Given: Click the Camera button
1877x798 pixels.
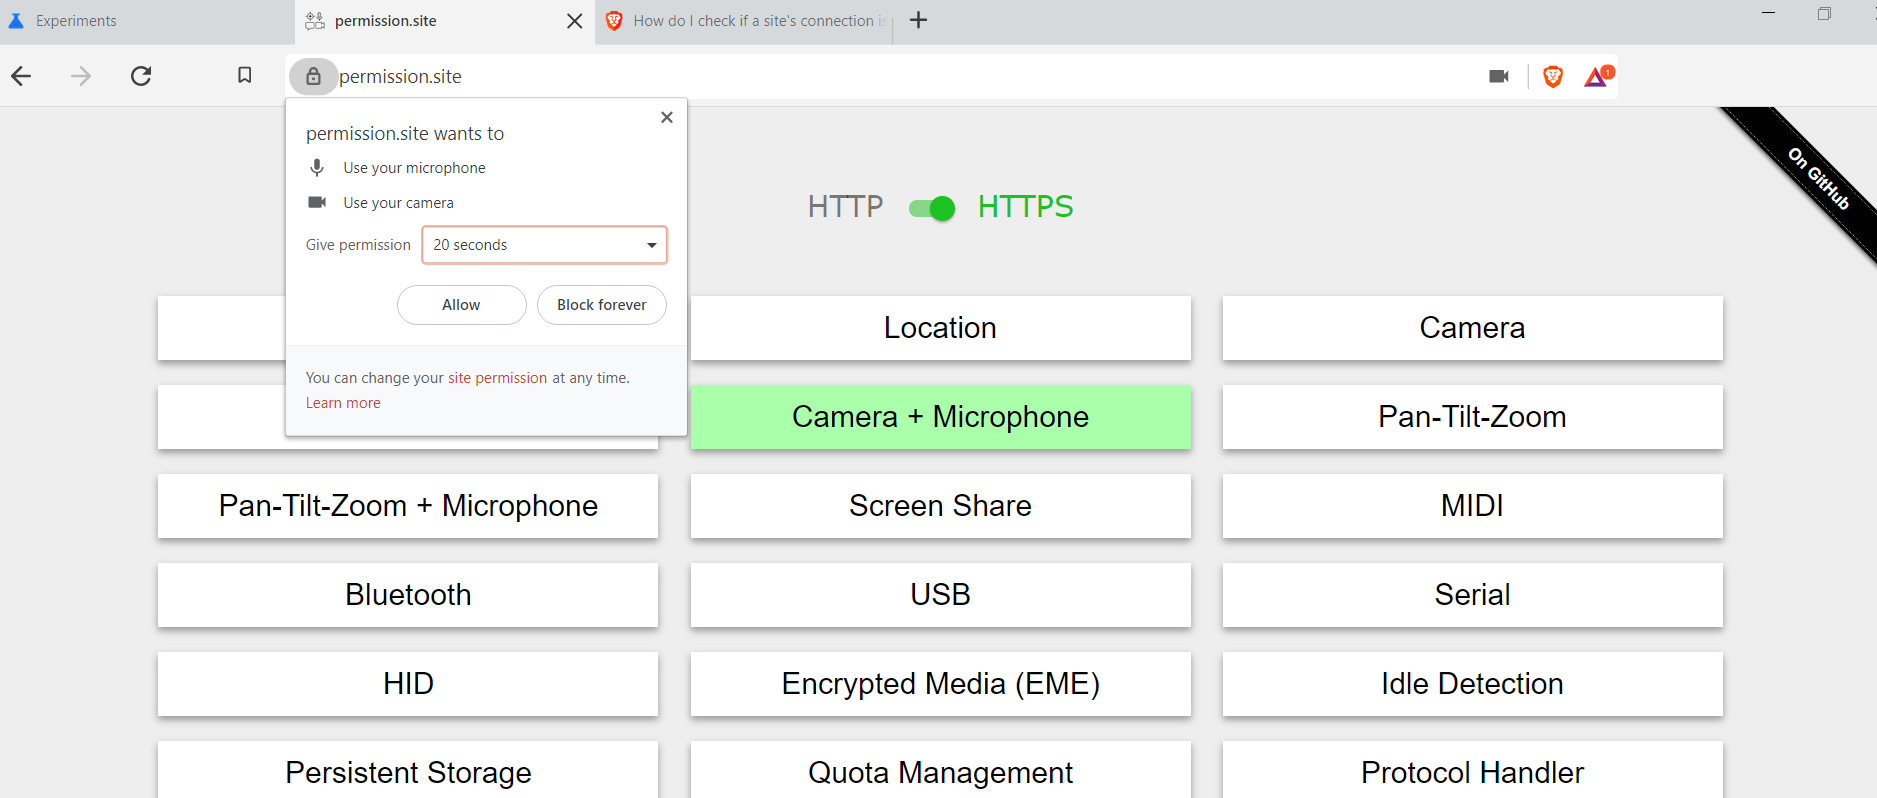Looking at the screenshot, I should [1472, 328].
